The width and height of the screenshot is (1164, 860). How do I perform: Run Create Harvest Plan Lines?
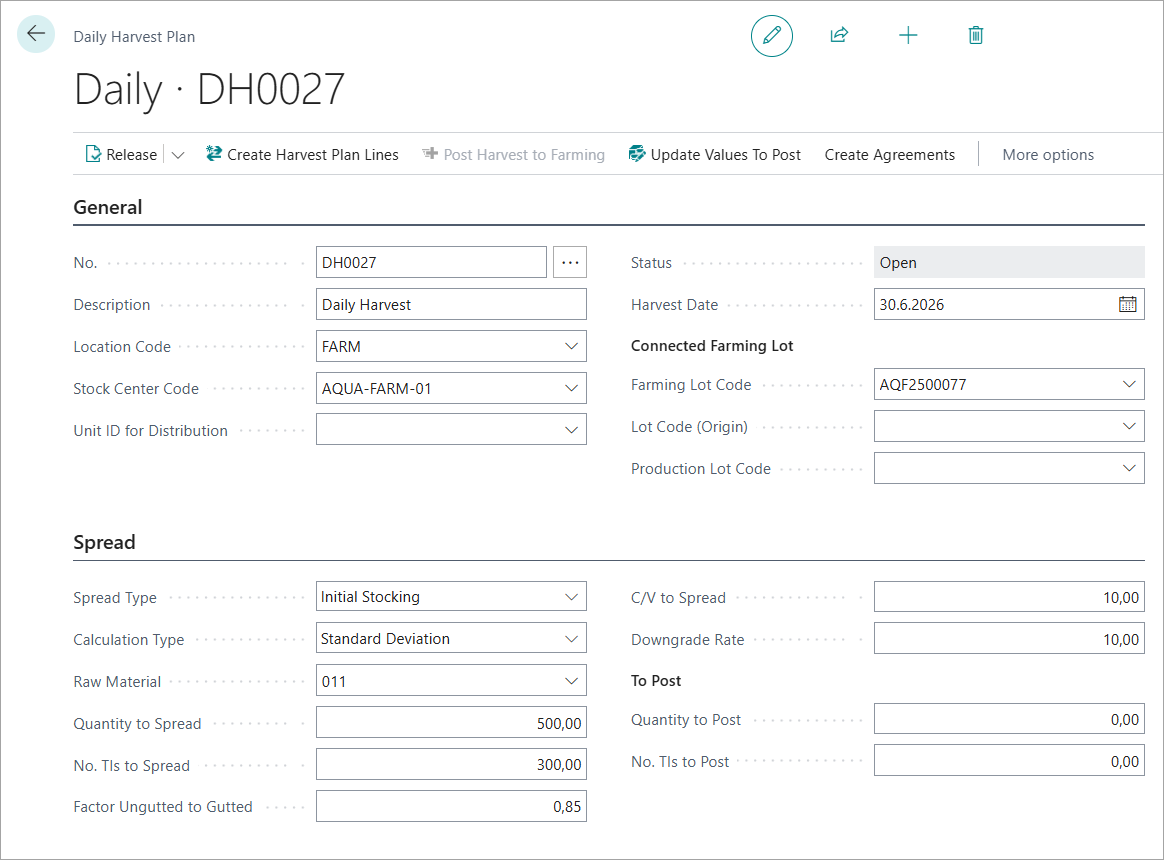[x=302, y=154]
